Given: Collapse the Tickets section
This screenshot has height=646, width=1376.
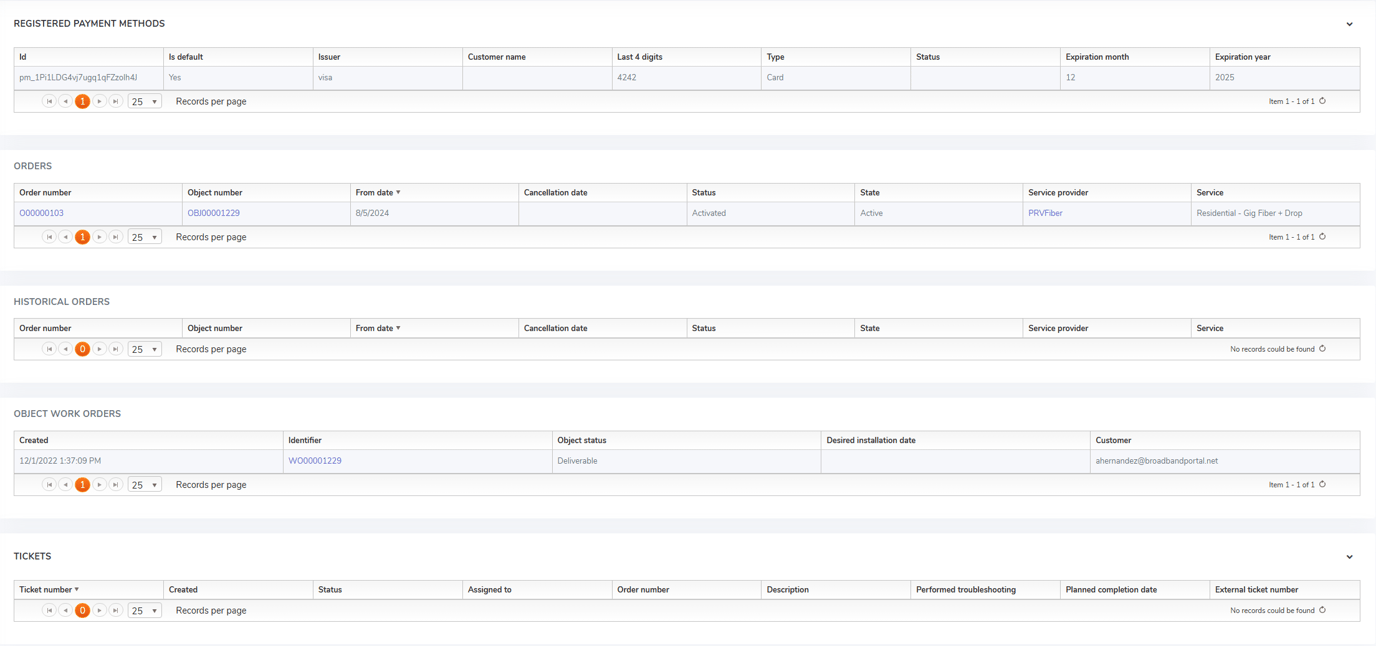Looking at the screenshot, I should tap(1348, 556).
